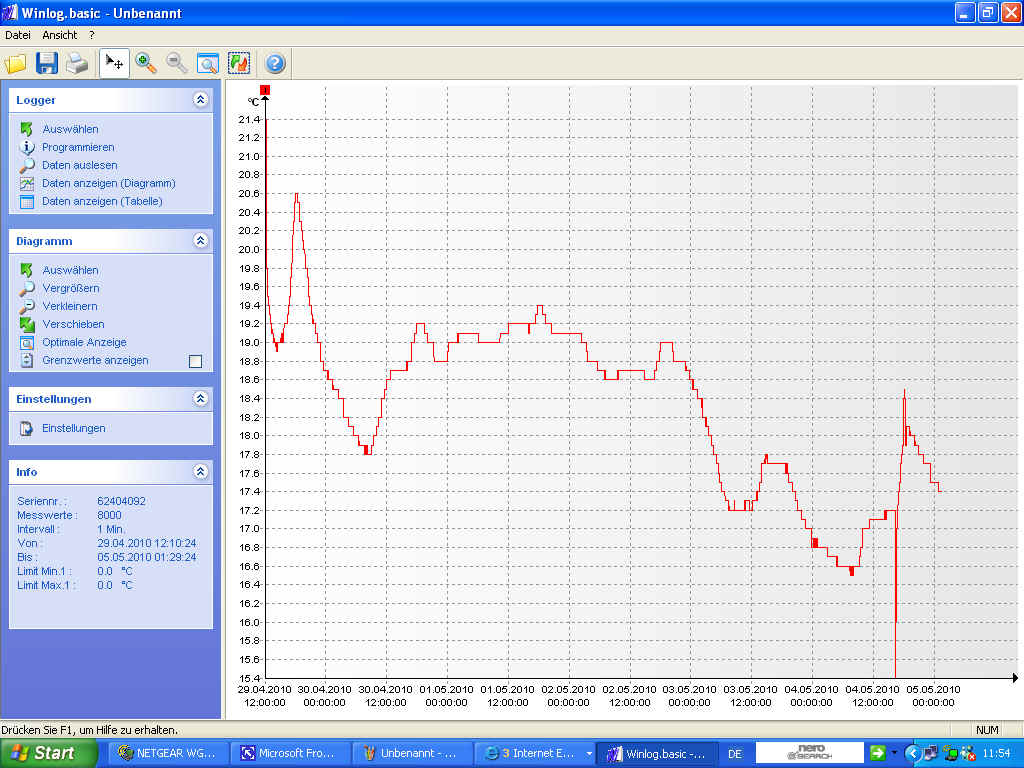The image size is (1024, 768).
Task: Click the Windows Start button
Action: [48, 754]
